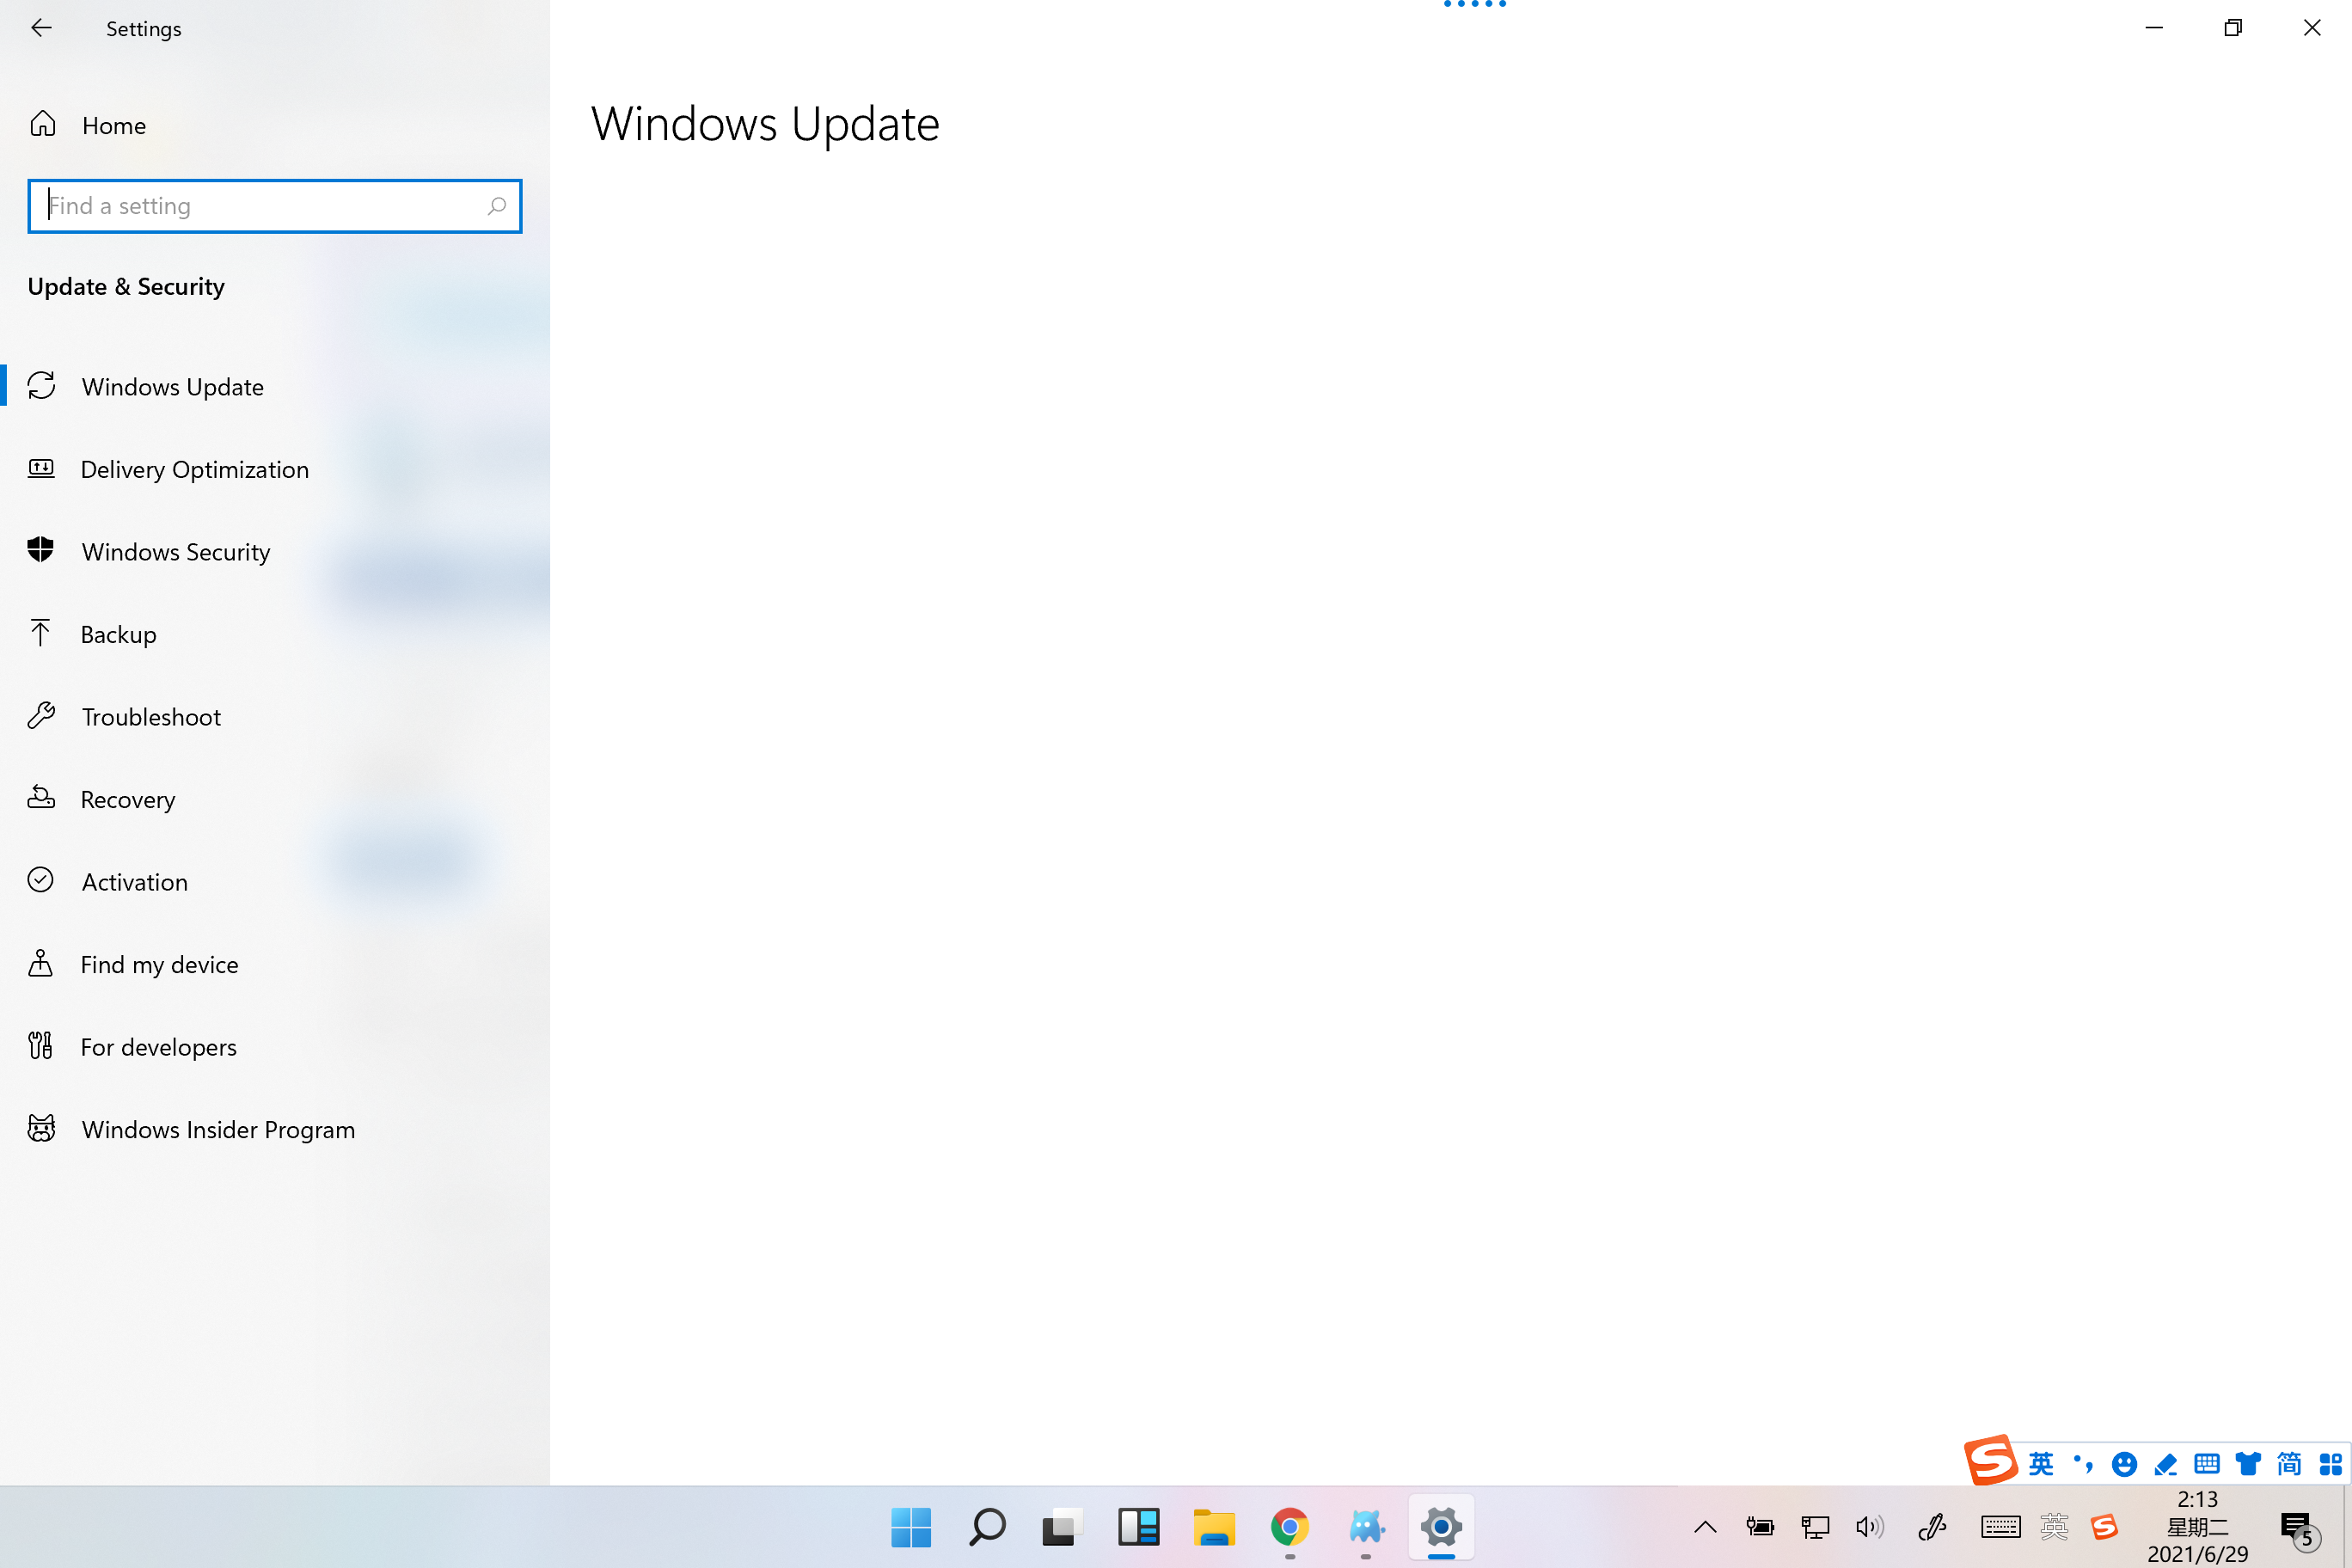Open taskbar Search magnifier
This screenshot has width=2352, height=1568.
click(986, 1527)
